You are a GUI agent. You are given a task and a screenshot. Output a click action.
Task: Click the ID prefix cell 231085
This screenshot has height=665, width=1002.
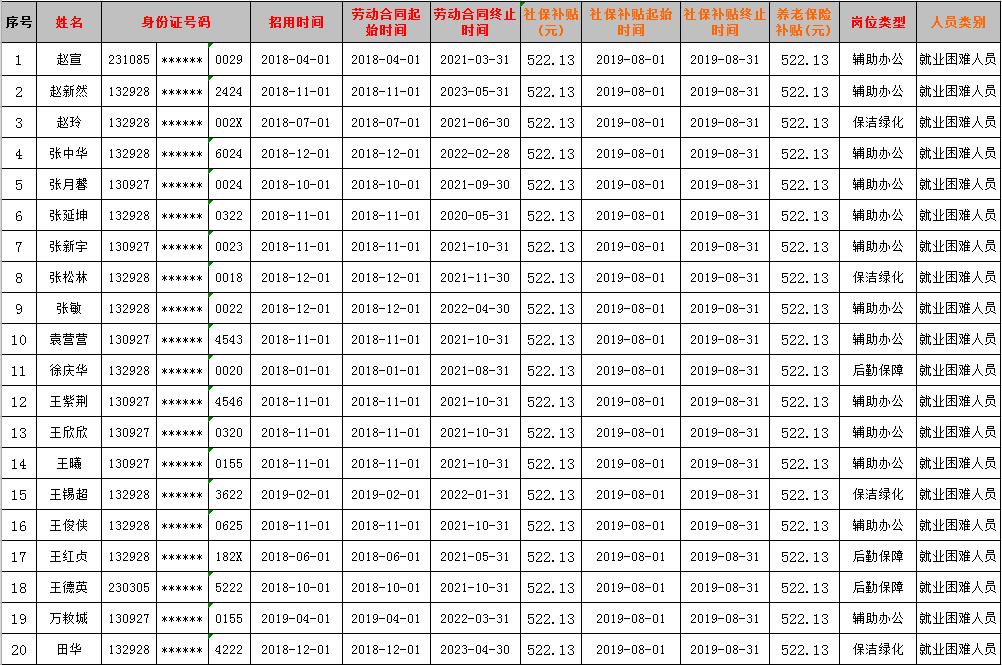tap(129, 60)
